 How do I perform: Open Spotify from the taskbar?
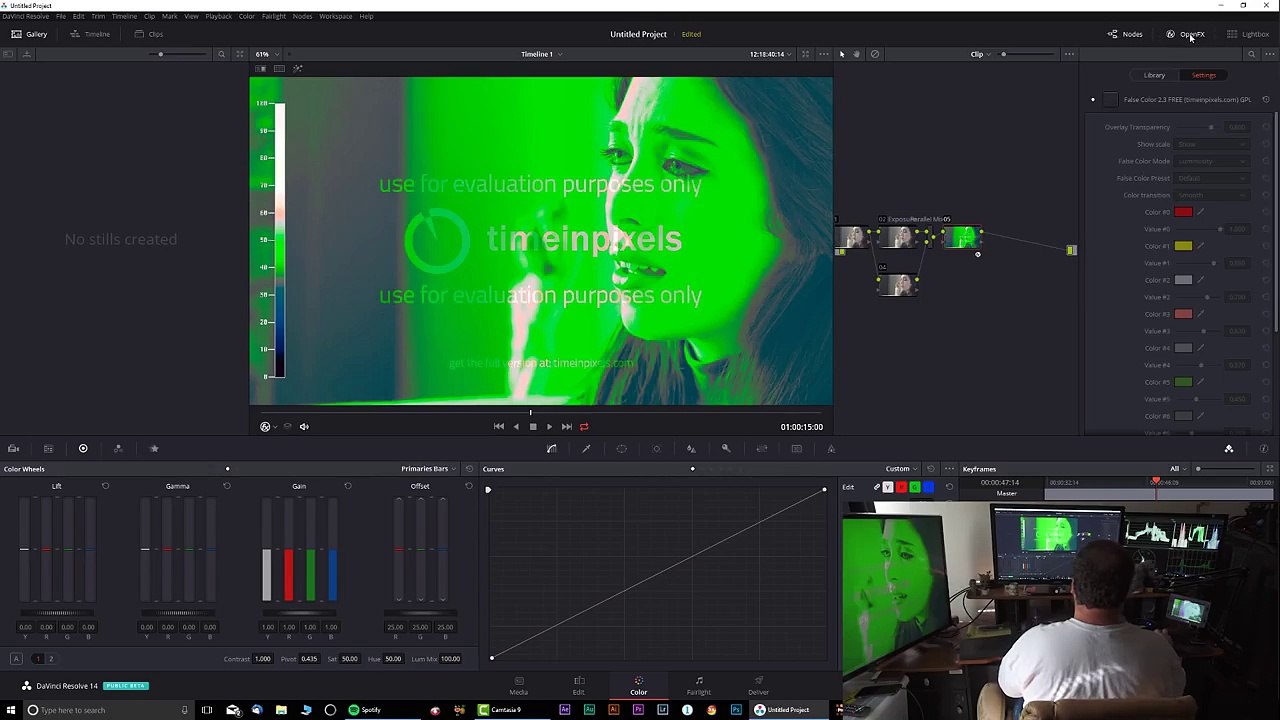pos(365,710)
